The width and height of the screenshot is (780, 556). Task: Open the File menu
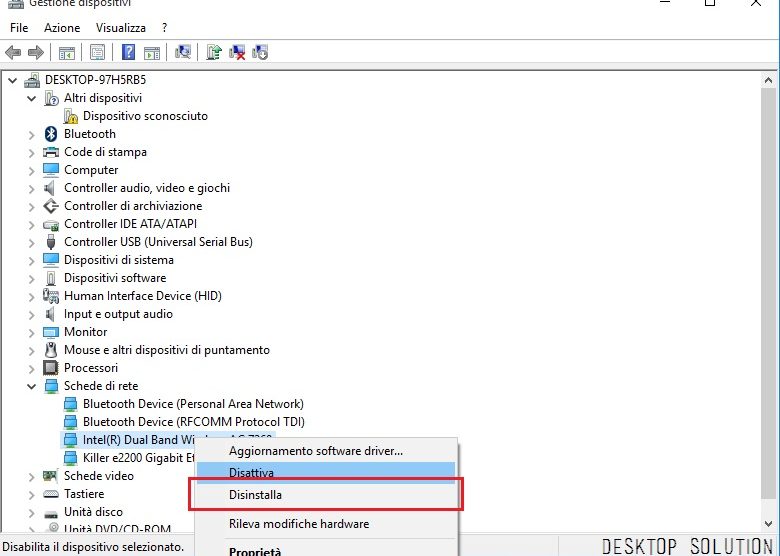(x=19, y=28)
